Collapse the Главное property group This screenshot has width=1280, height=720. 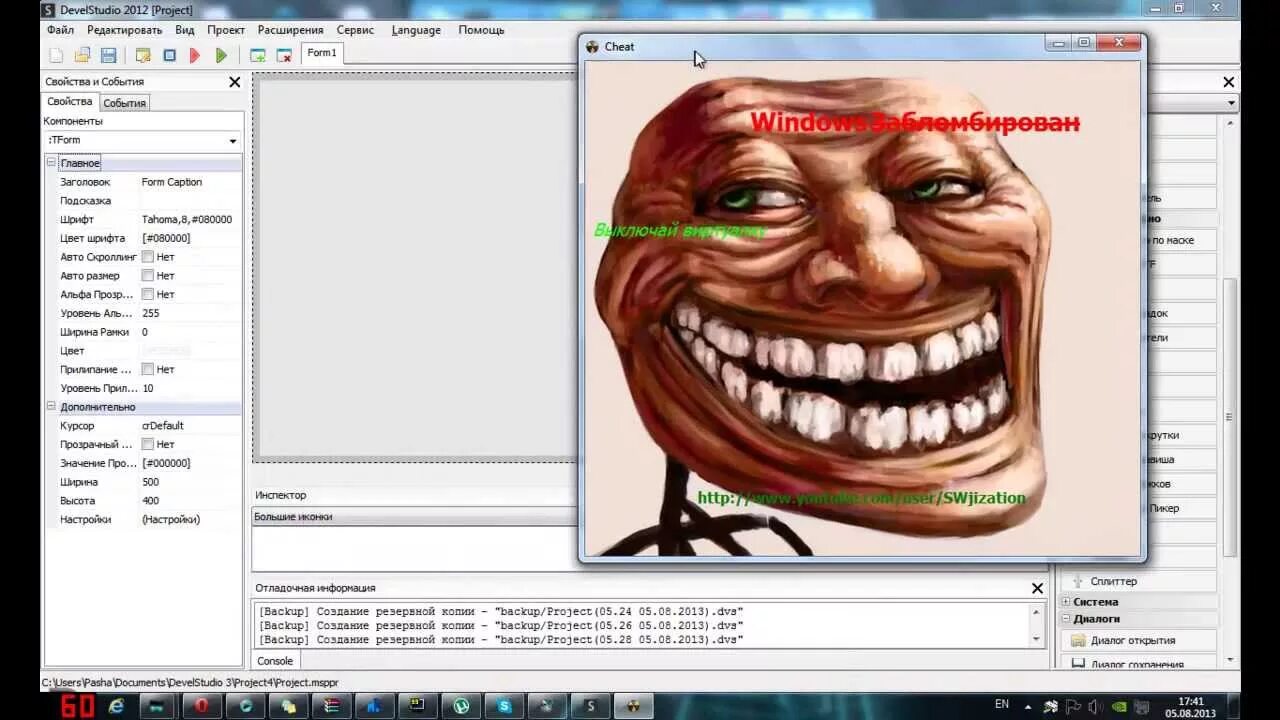[51, 163]
